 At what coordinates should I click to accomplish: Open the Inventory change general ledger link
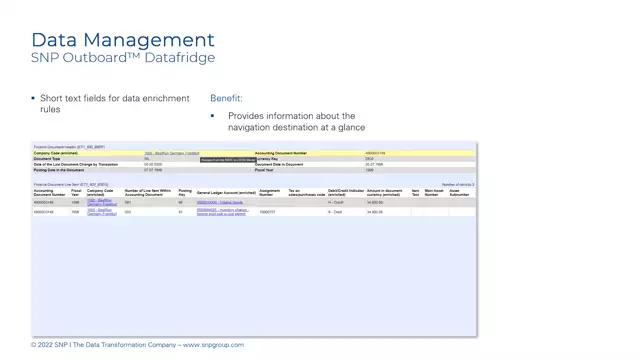click(222, 212)
